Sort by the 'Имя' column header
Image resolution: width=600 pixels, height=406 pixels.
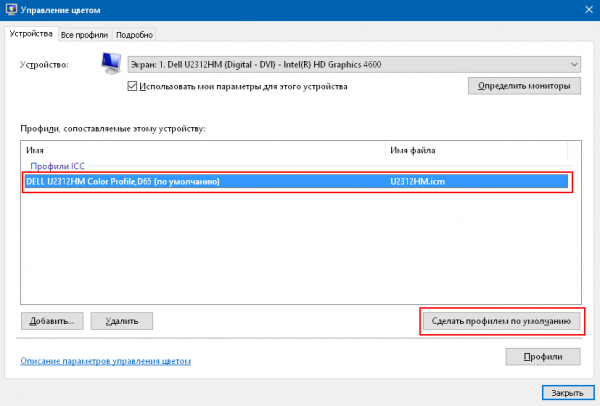tap(200, 150)
